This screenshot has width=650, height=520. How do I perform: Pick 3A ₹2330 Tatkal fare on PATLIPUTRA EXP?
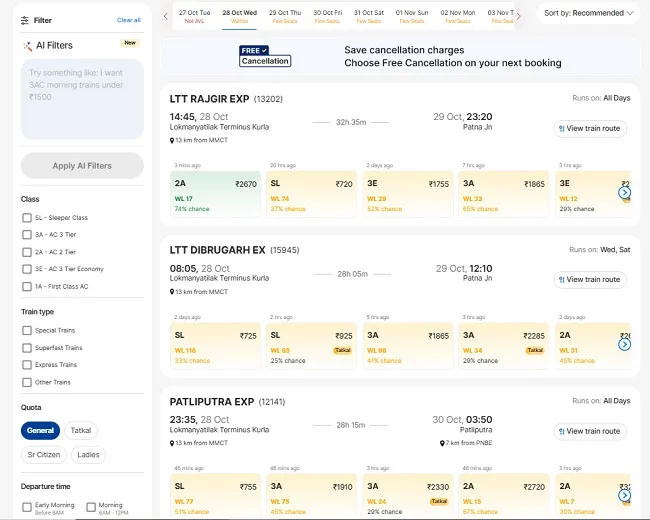point(408,496)
